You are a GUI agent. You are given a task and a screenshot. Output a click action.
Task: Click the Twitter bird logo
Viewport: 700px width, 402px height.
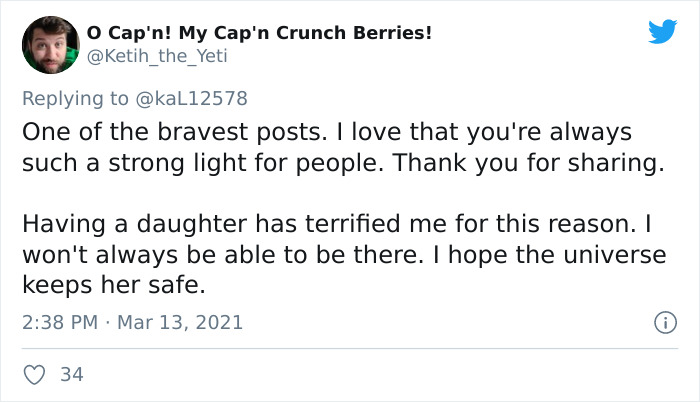point(662,32)
